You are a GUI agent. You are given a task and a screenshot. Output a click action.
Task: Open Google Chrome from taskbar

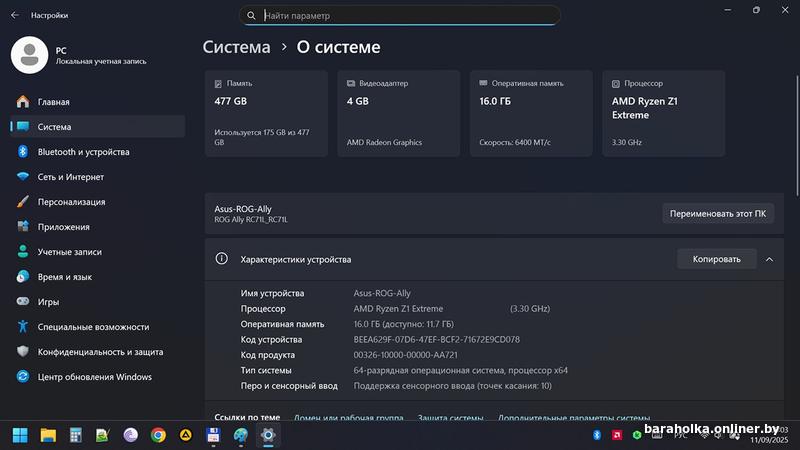coord(158,435)
